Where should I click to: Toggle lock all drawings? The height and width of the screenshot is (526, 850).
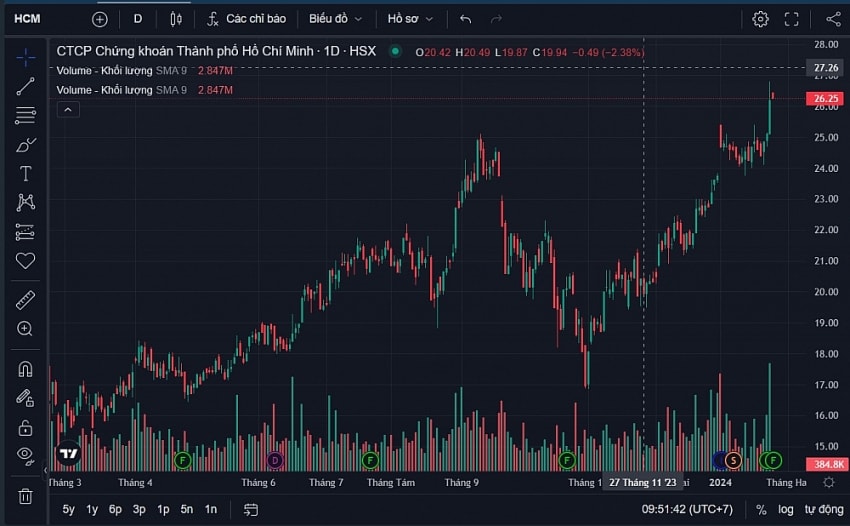tap(25, 428)
